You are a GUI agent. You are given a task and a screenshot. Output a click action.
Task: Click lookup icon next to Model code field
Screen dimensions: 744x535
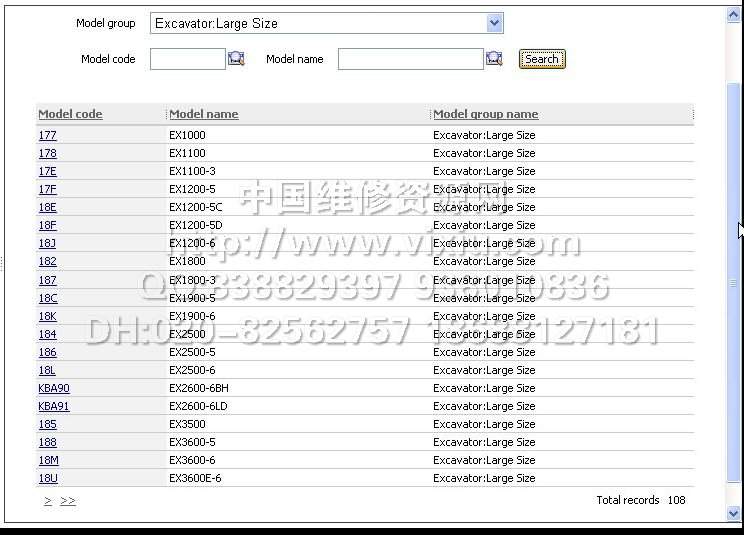(x=236, y=59)
